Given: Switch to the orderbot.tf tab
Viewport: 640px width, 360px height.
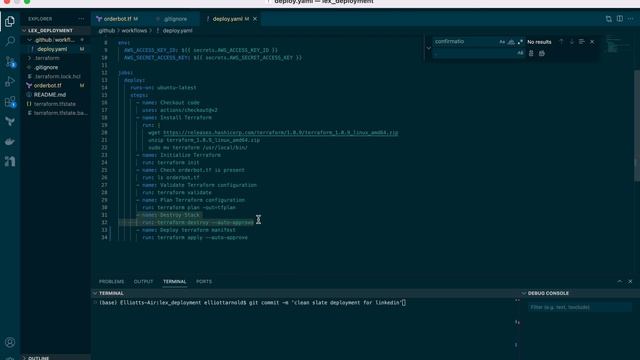Looking at the screenshot, I should pos(118,19).
